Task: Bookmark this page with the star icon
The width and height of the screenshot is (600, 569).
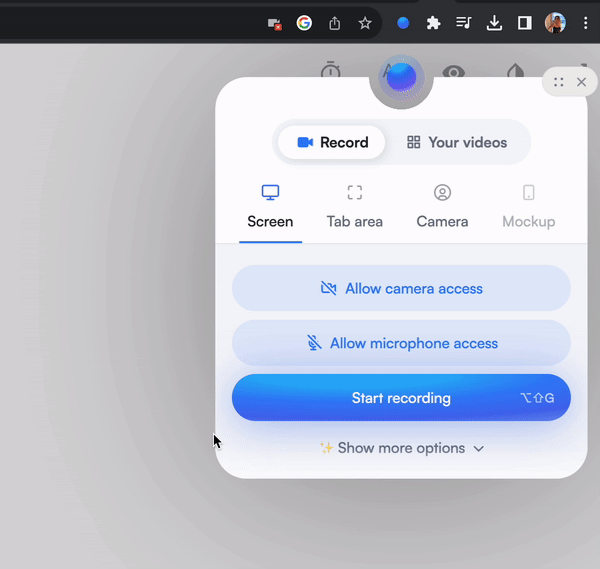Action: (x=365, y=23)
